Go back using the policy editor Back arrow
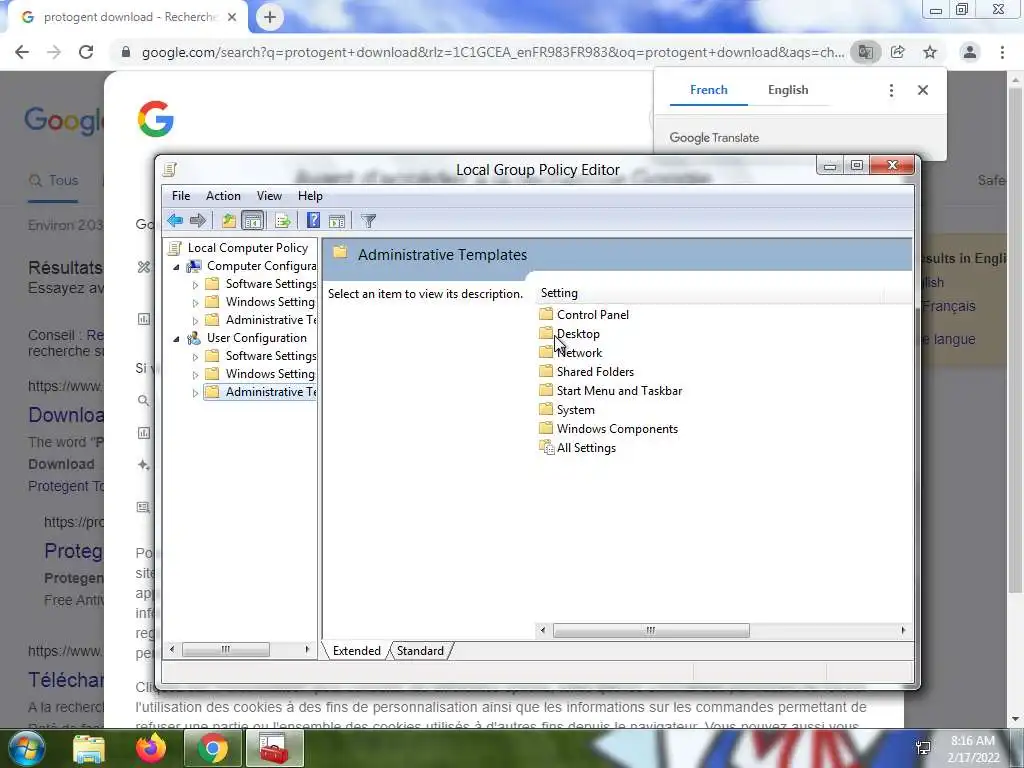 click(x=174, y=221)
